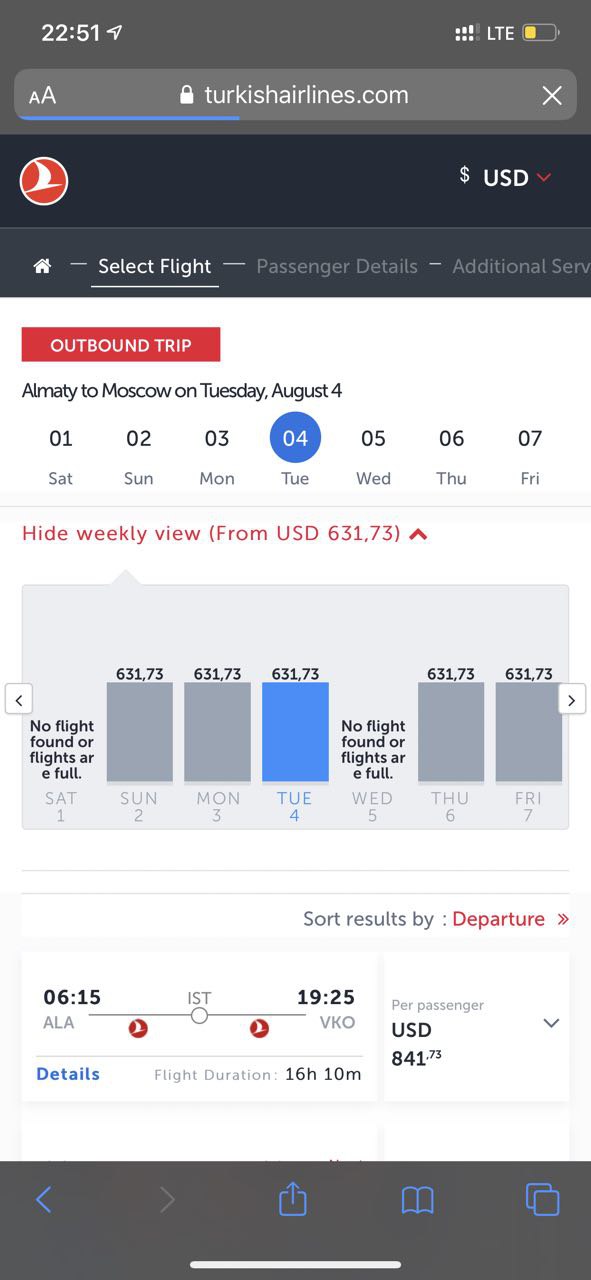This screenshot has width=591, height=1280.
Task: Open Safari bookmarks icon
Action: [x=417, y=1199]
